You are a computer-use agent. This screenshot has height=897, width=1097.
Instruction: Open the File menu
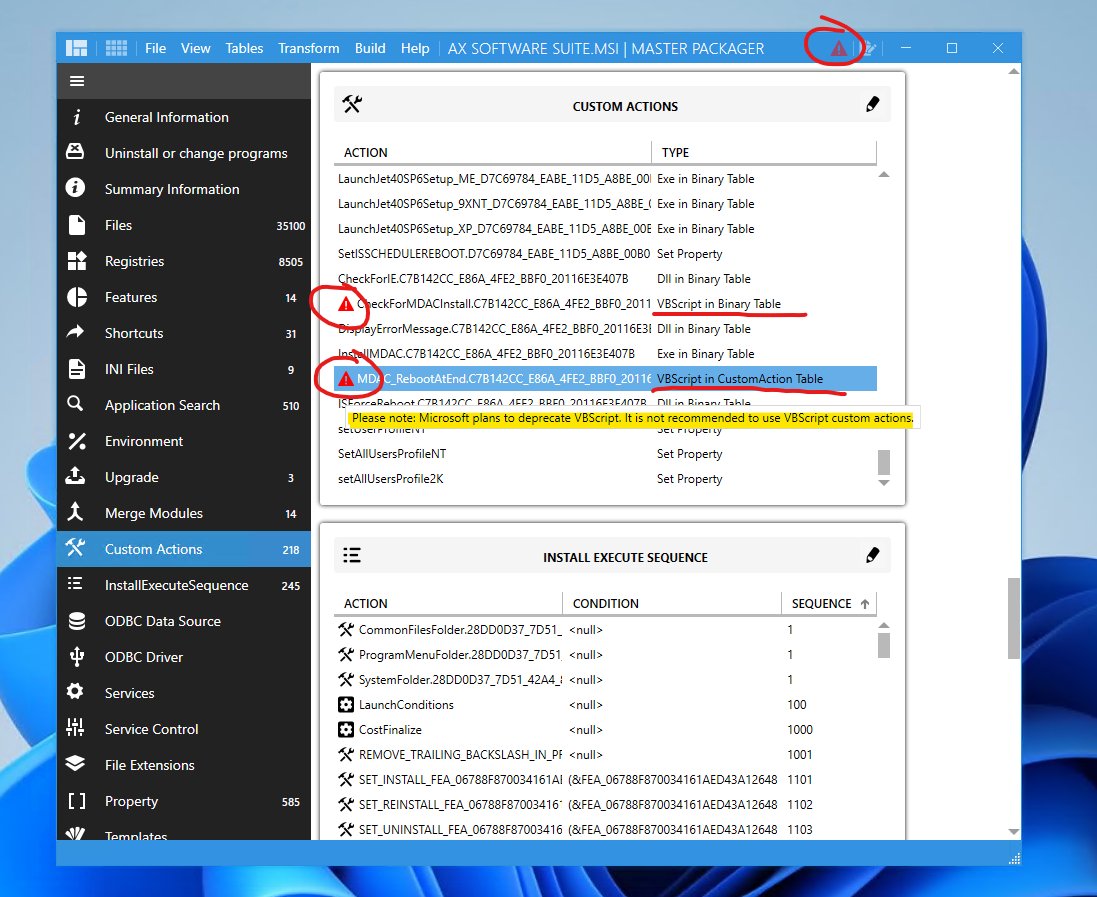pos(155,48)
